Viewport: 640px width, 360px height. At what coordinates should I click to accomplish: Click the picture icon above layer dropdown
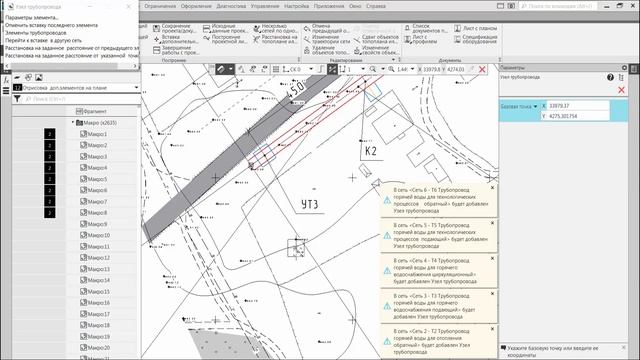pyautogui.click(x=39, y=78)
